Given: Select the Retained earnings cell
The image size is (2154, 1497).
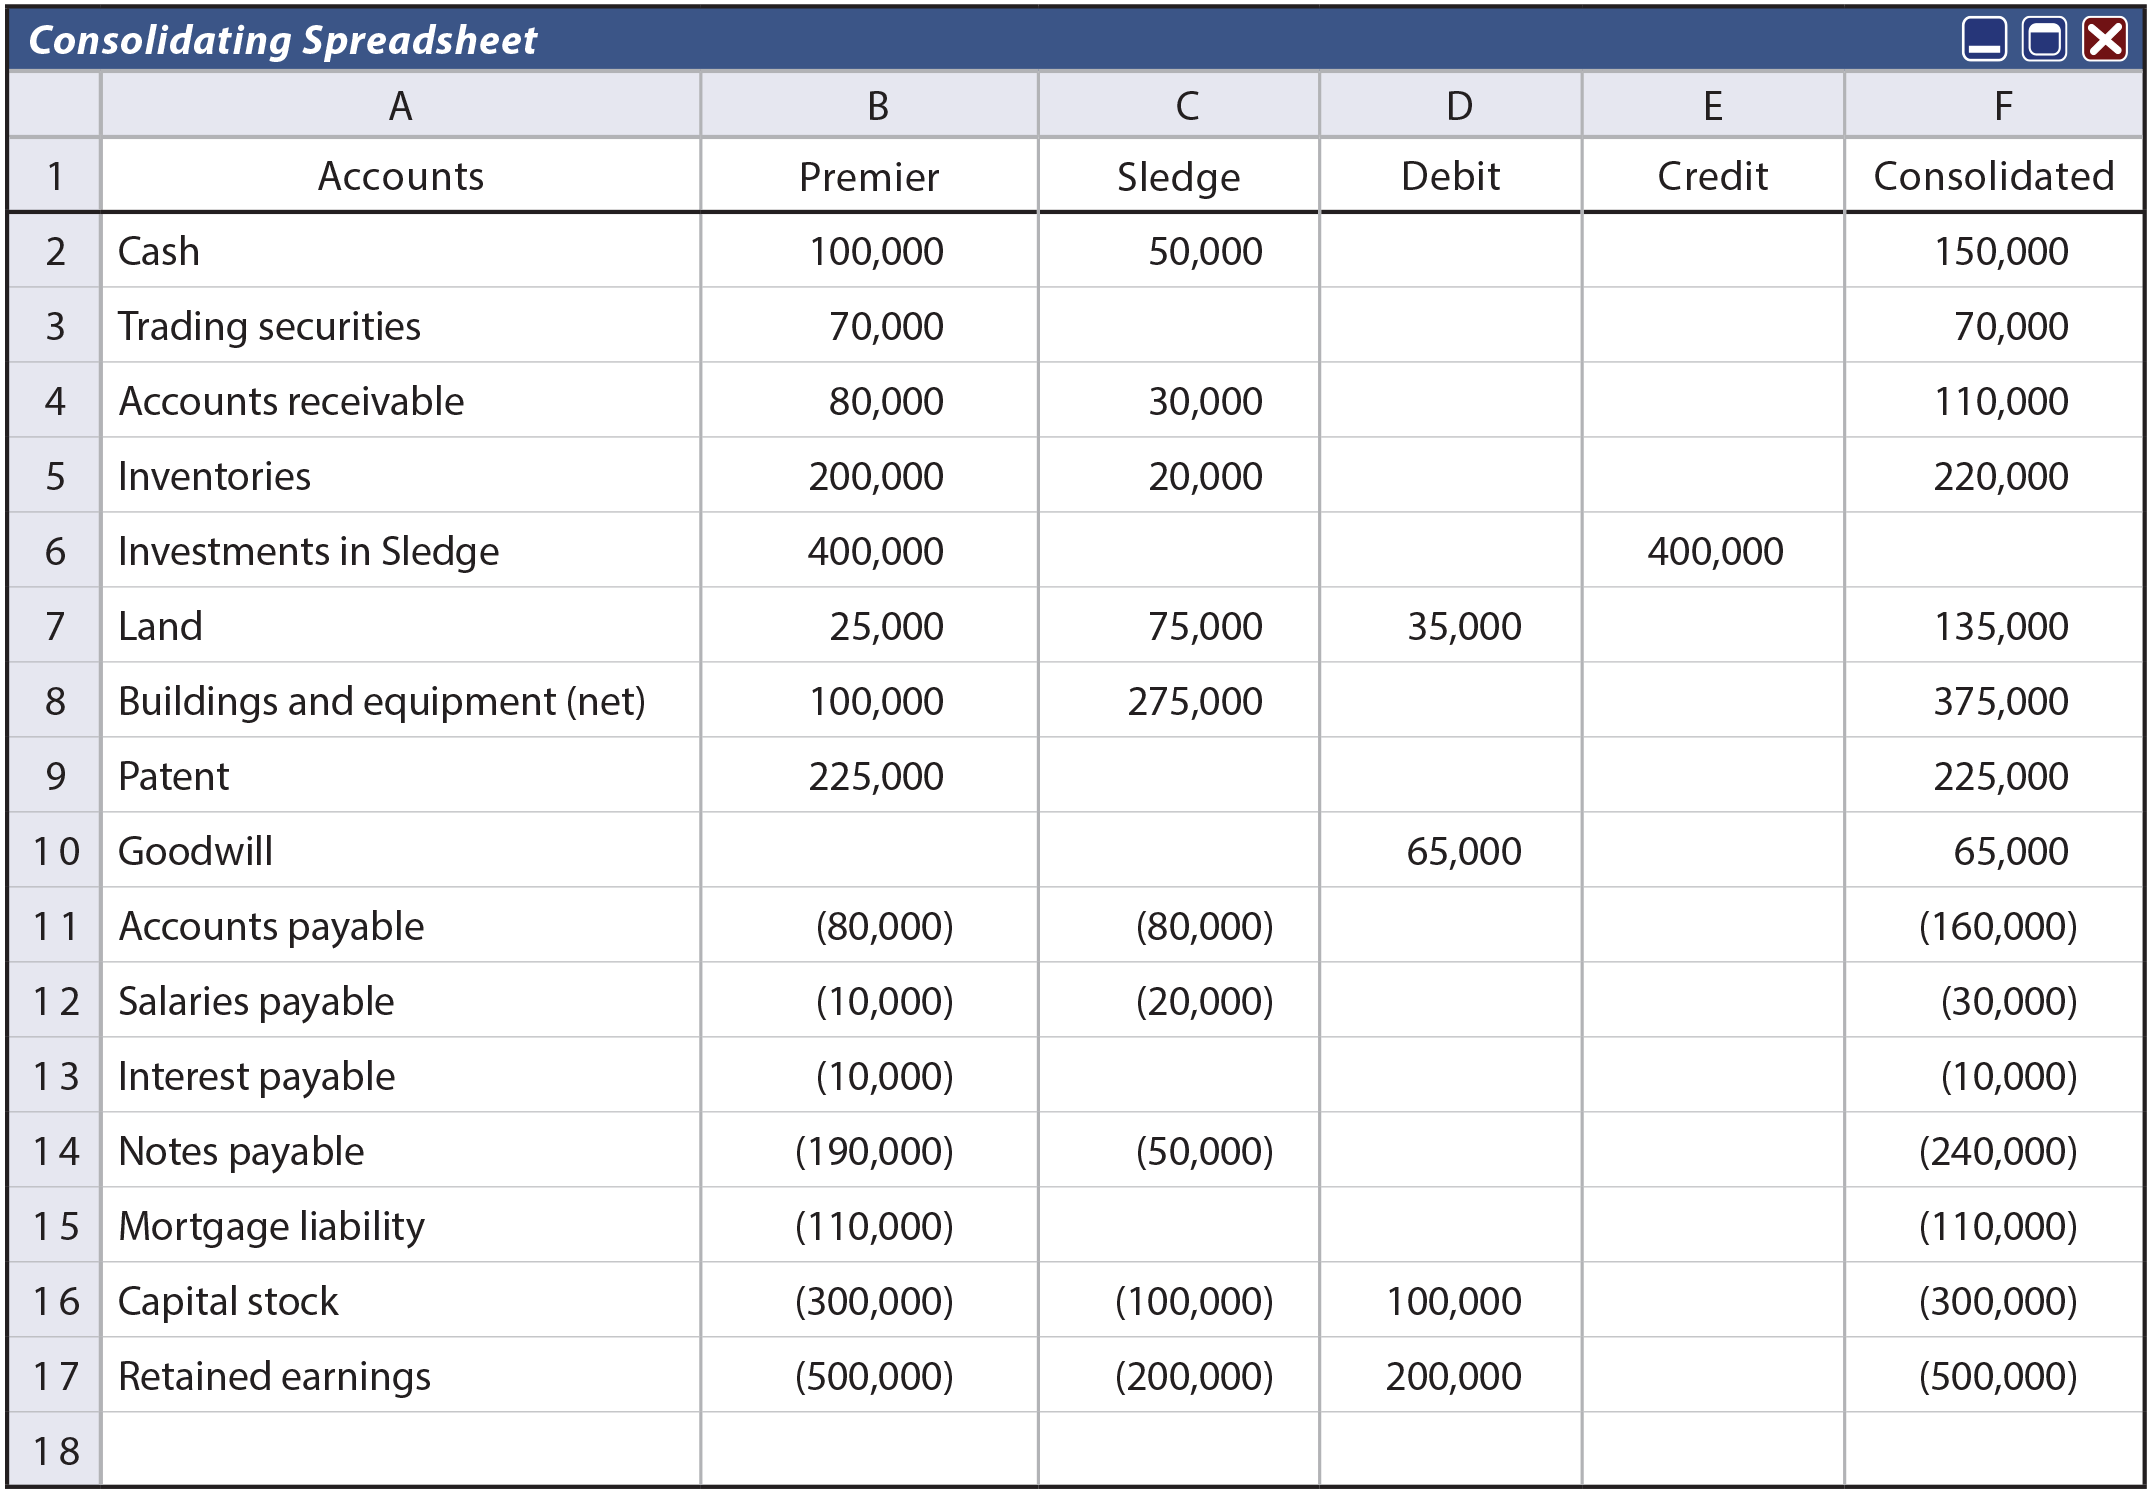Looking at the screenshot, I should pos(400,1375).
